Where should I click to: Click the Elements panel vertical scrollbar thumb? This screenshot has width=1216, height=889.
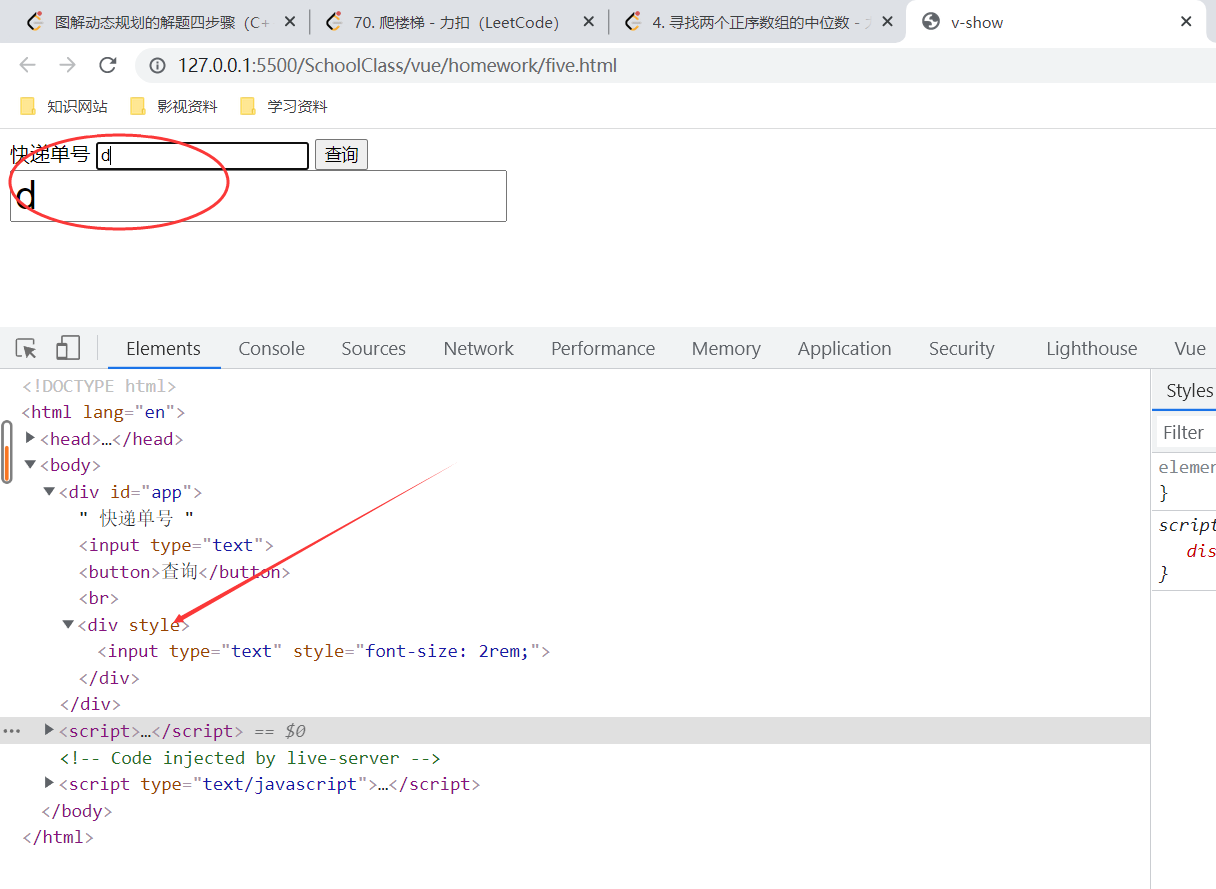click(x=7, y=452)
